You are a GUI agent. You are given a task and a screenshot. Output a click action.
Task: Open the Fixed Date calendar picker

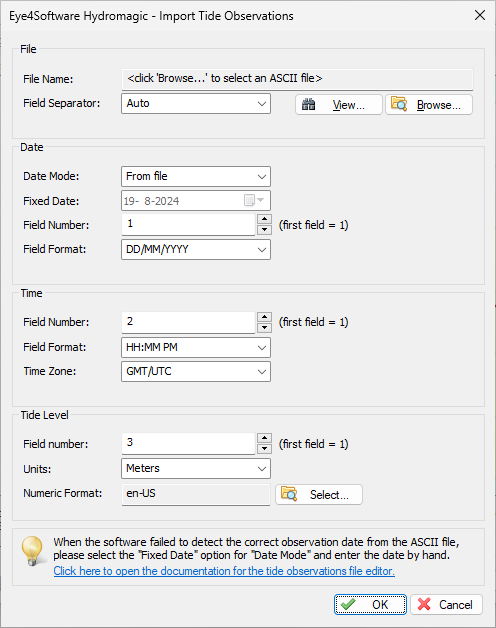[254, 200]
